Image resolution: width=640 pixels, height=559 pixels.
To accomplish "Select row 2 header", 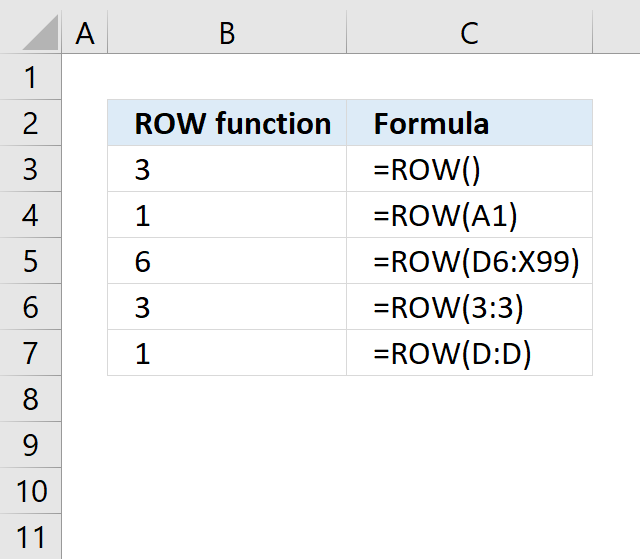I will (31, 123).
